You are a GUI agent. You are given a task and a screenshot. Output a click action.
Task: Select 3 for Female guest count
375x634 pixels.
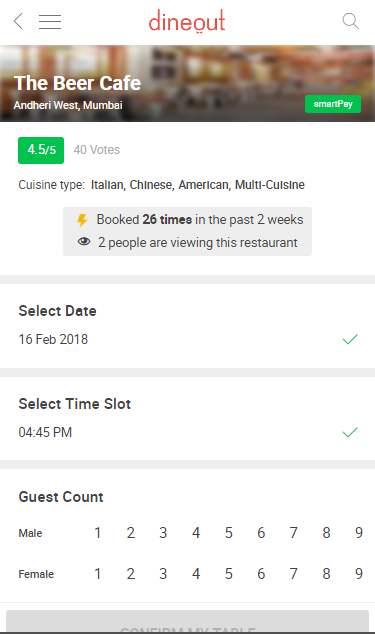[x=163, y=574]
